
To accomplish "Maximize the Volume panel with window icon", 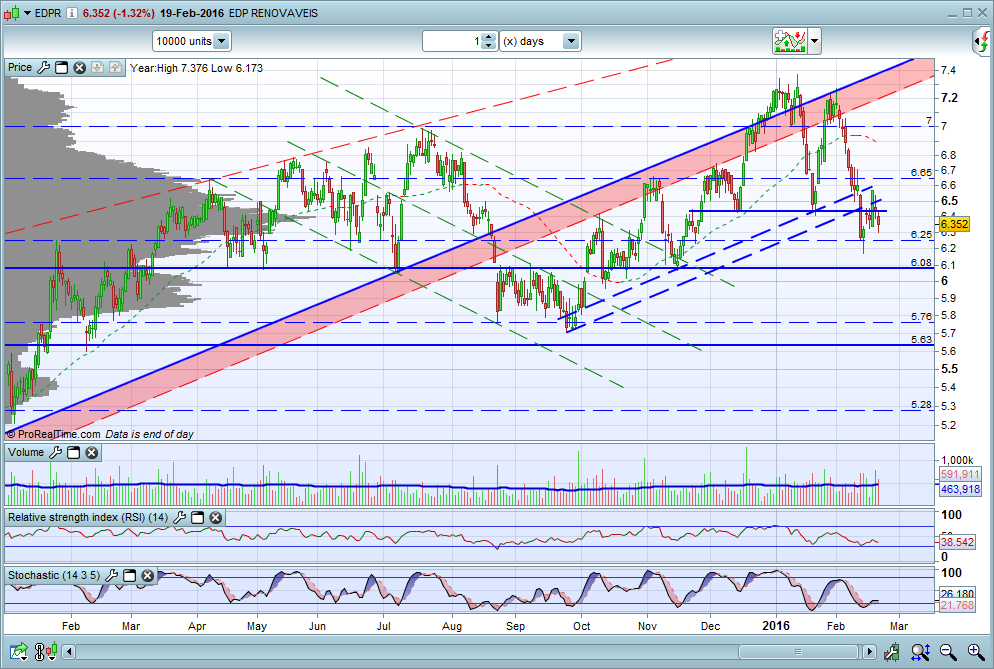I will [74, 452].
